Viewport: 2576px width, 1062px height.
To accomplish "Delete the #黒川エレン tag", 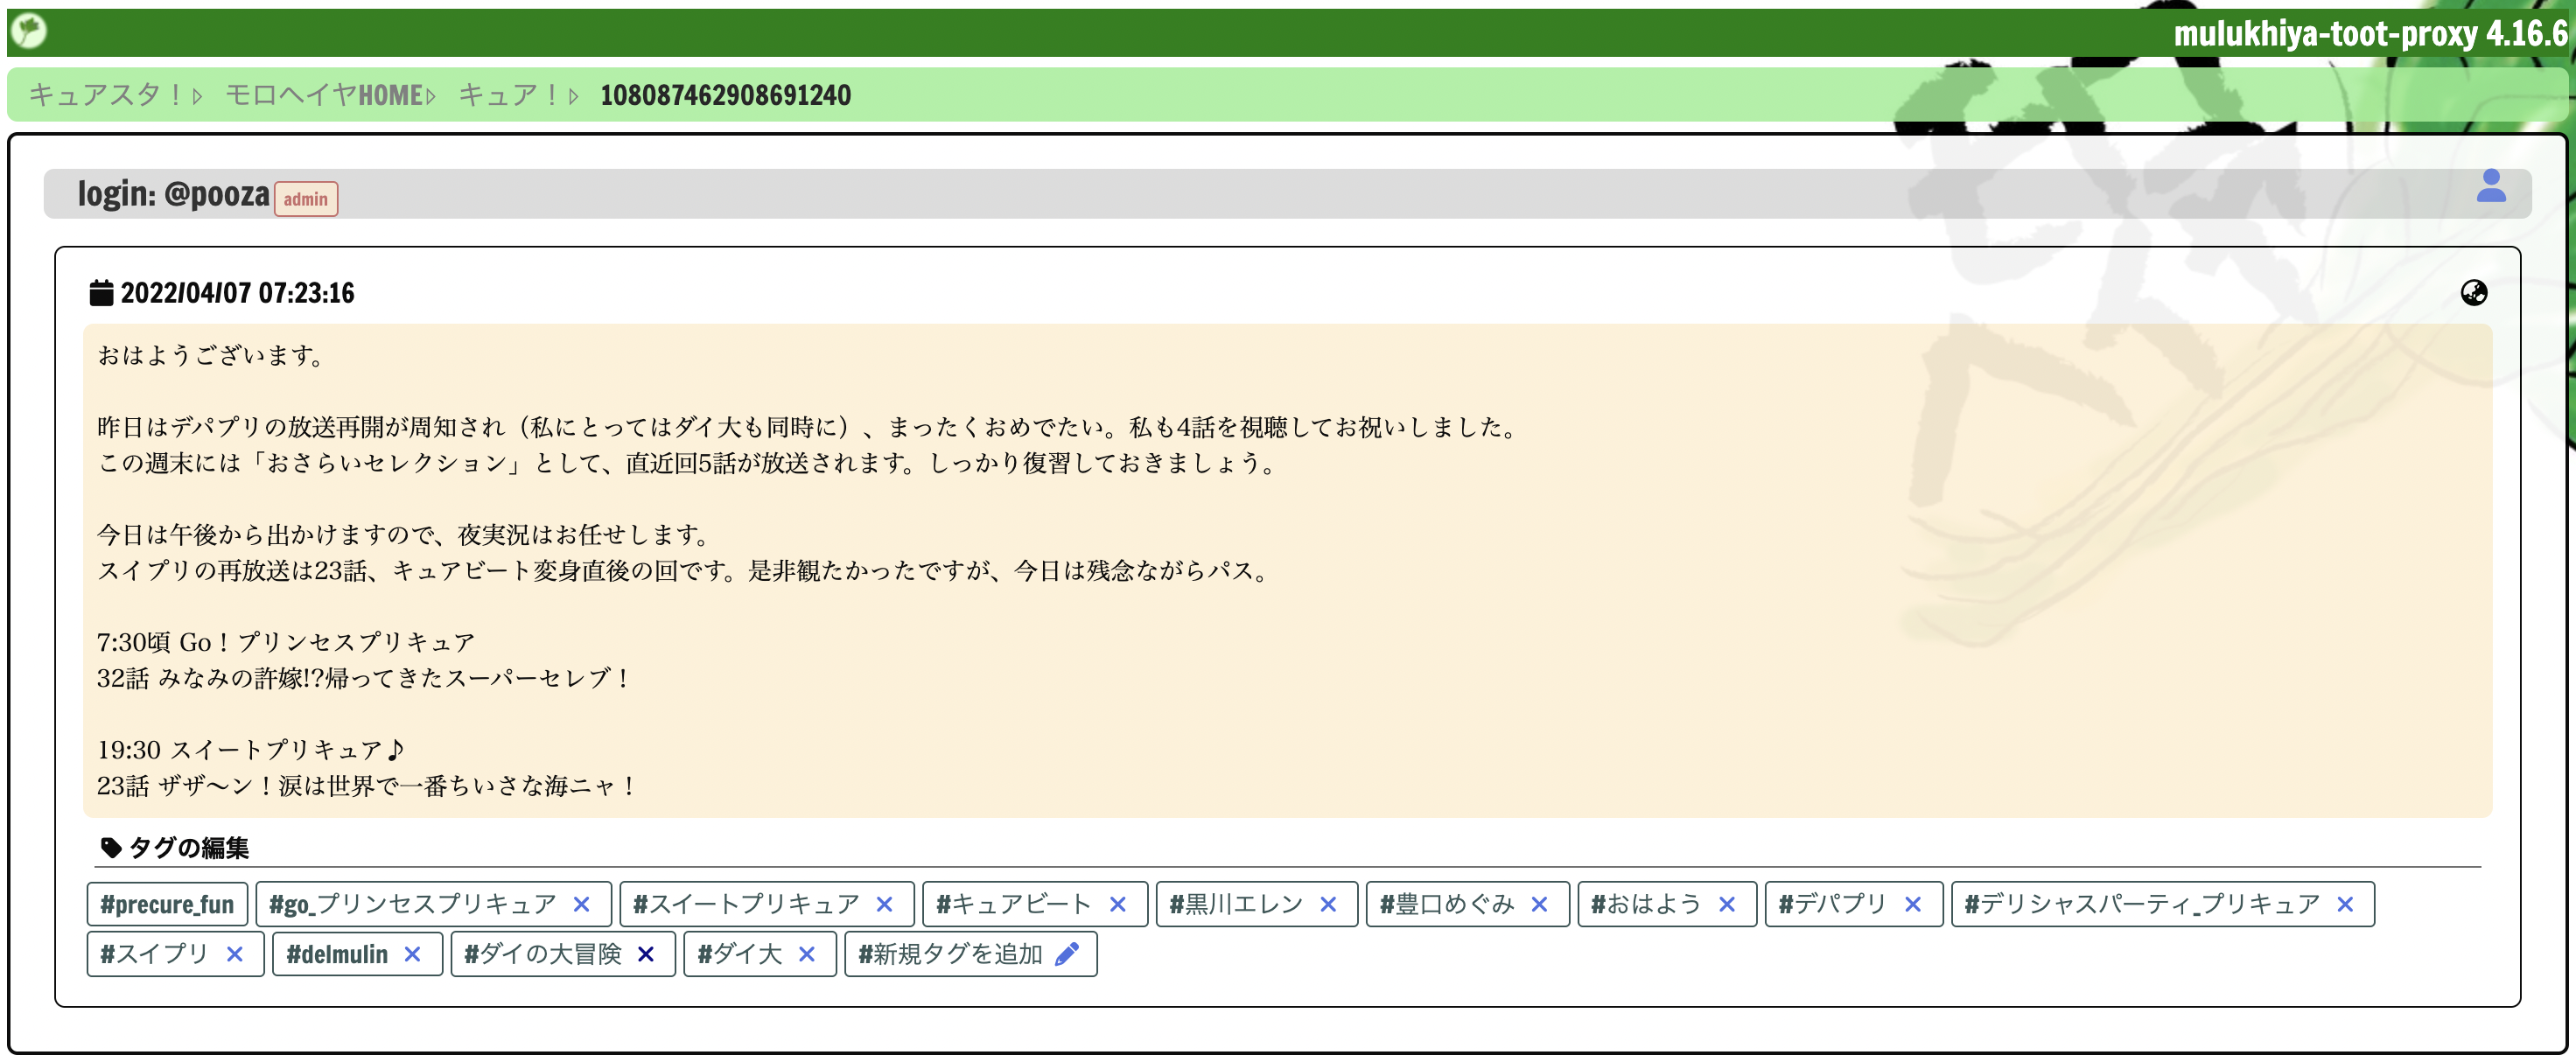I will pyautogui.click(x=1327, y=905).
